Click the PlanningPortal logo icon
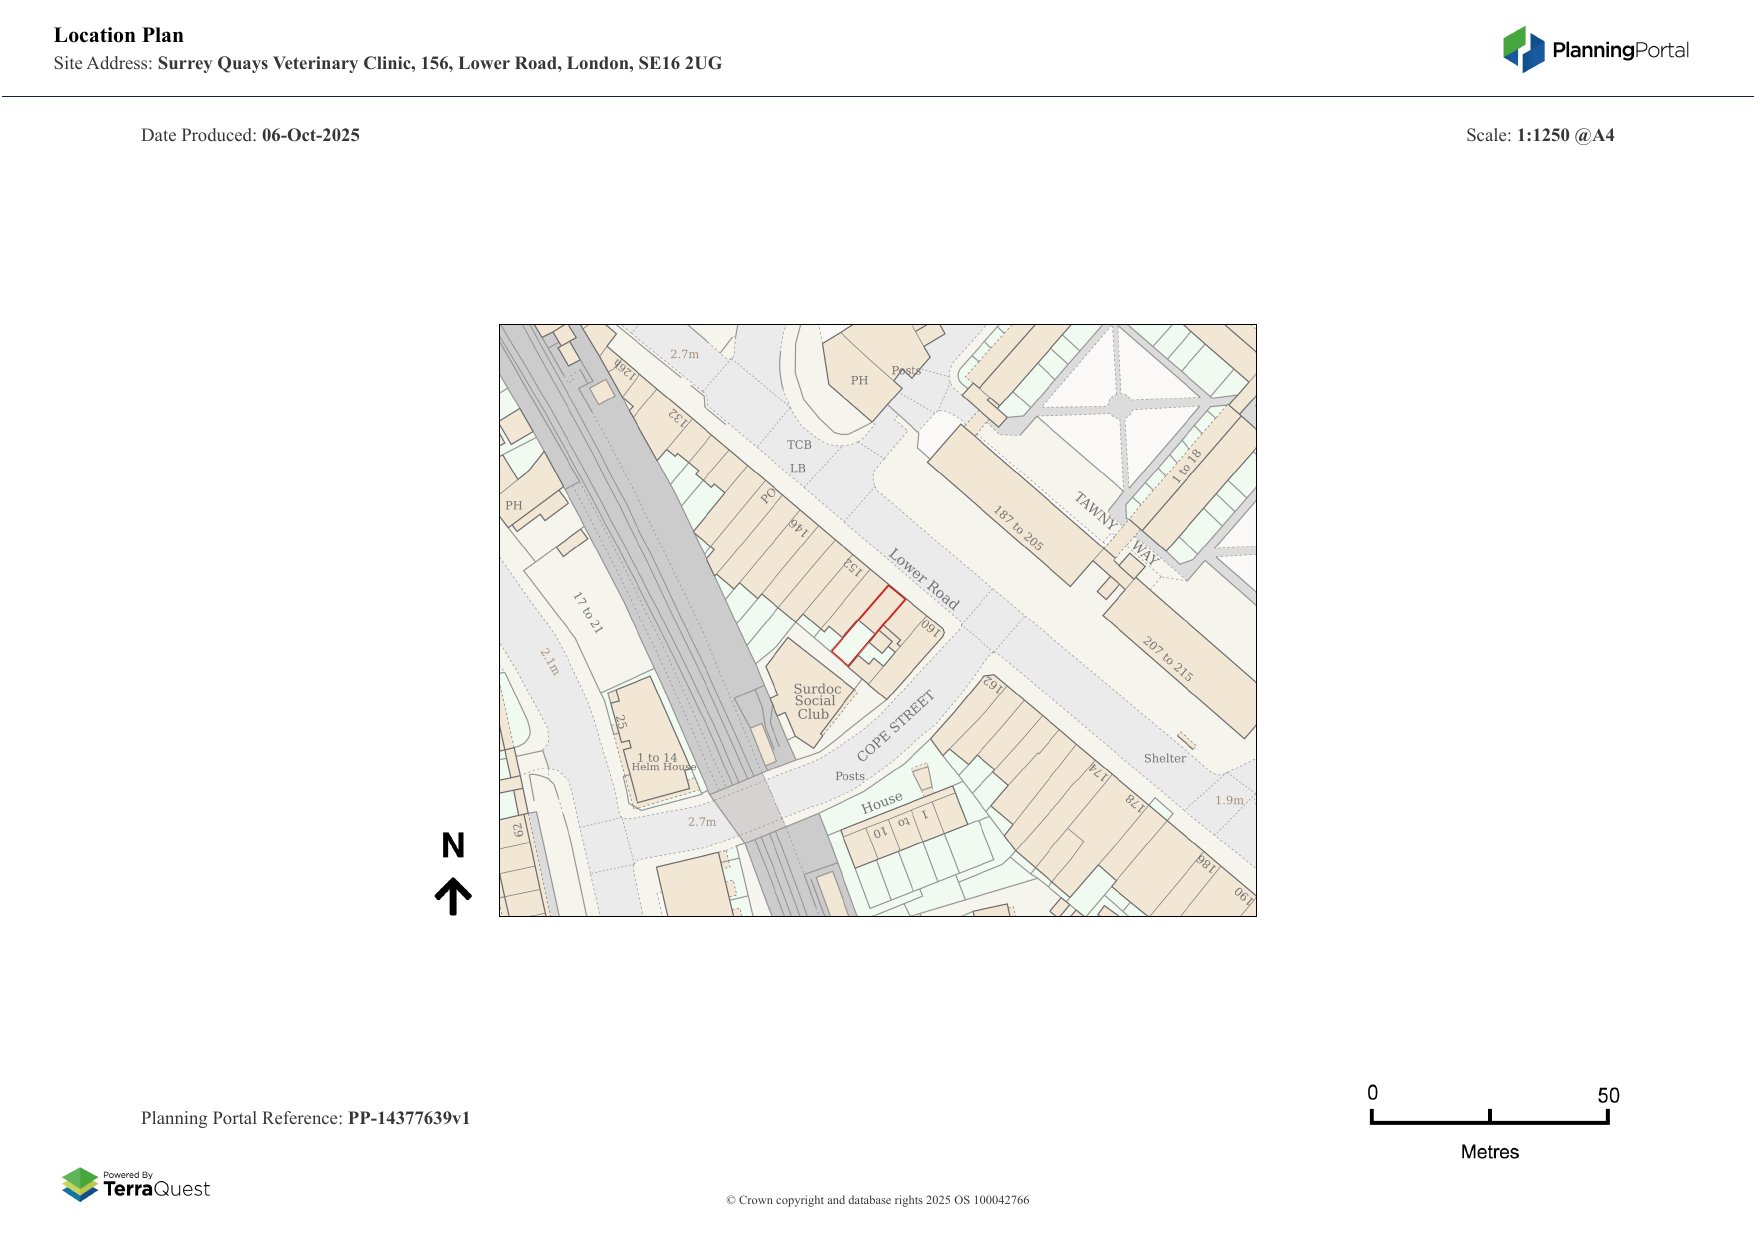 [1523, 49]
